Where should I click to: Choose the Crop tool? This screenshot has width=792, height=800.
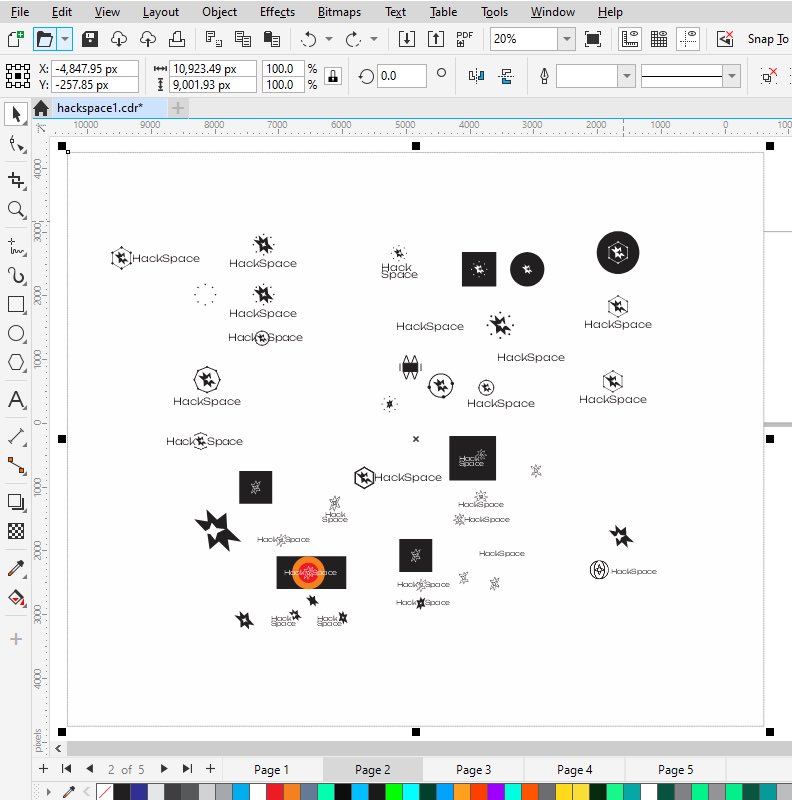point(16,180)
